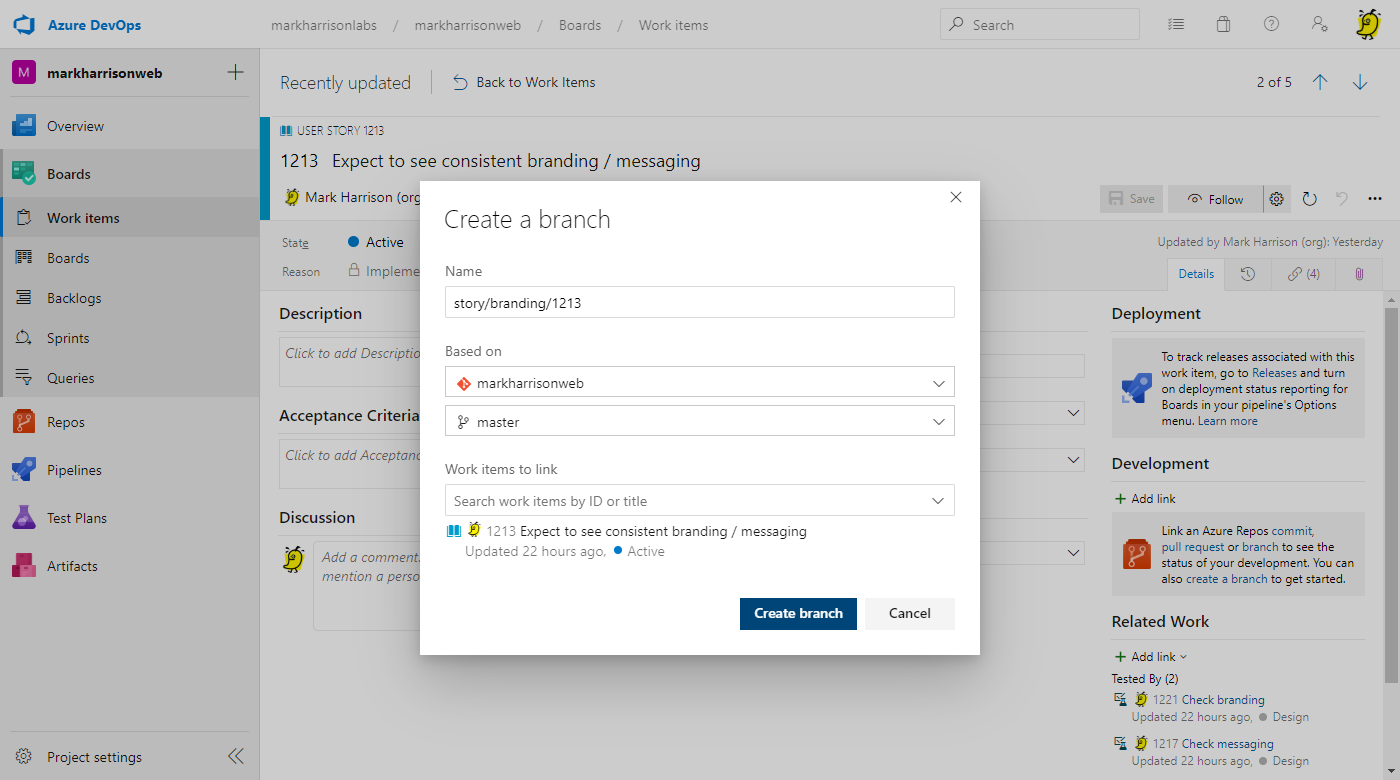Open Pipelines from the sidebar
The width and height of the screenshot is (1400, 780).
pos(74,470)
